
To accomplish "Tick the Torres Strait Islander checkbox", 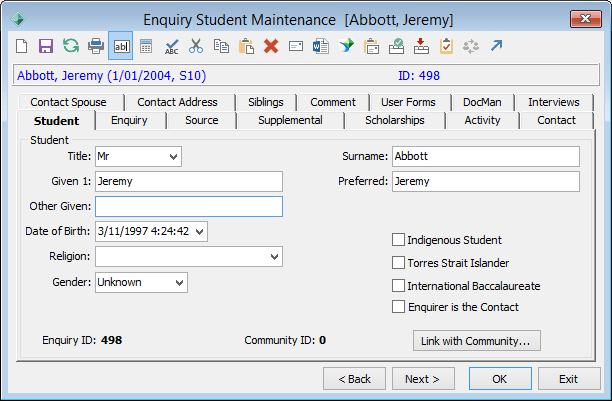I will coord(398,263).
